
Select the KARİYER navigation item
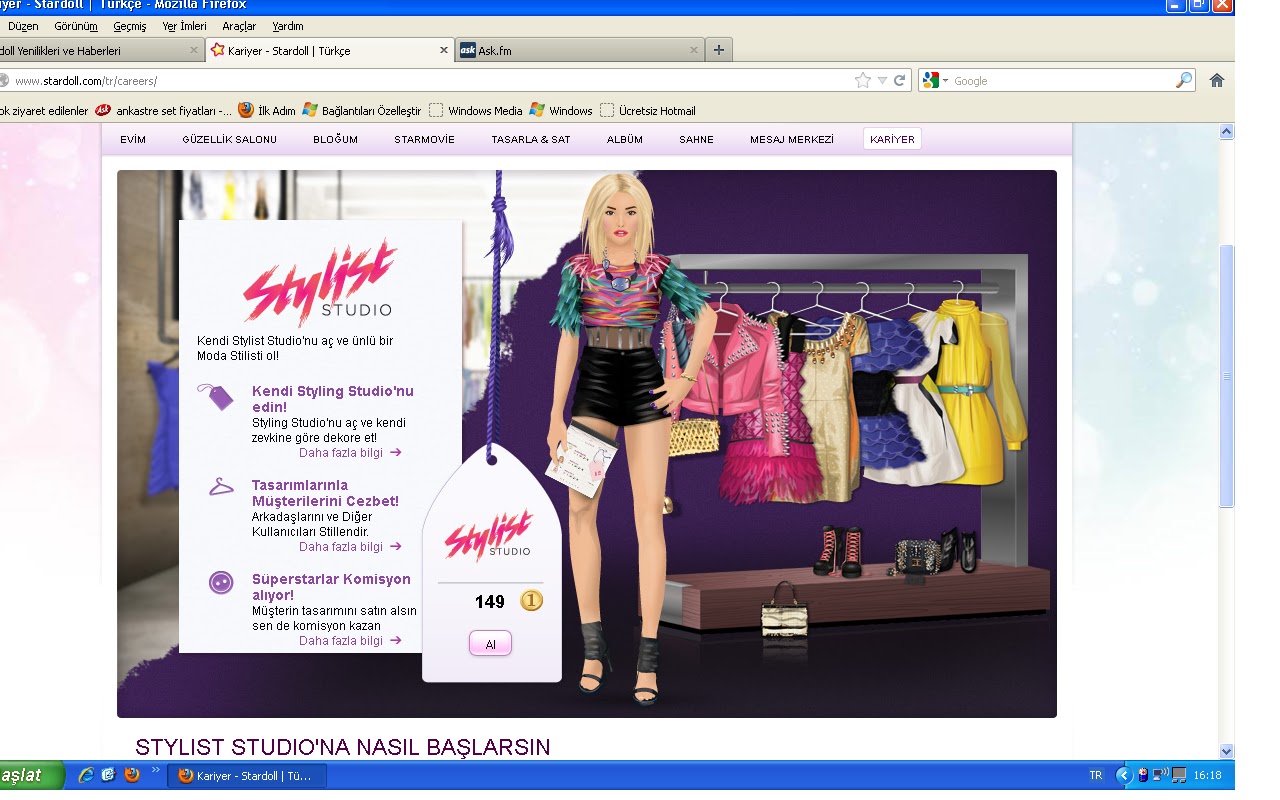click(x=892, y=140)
